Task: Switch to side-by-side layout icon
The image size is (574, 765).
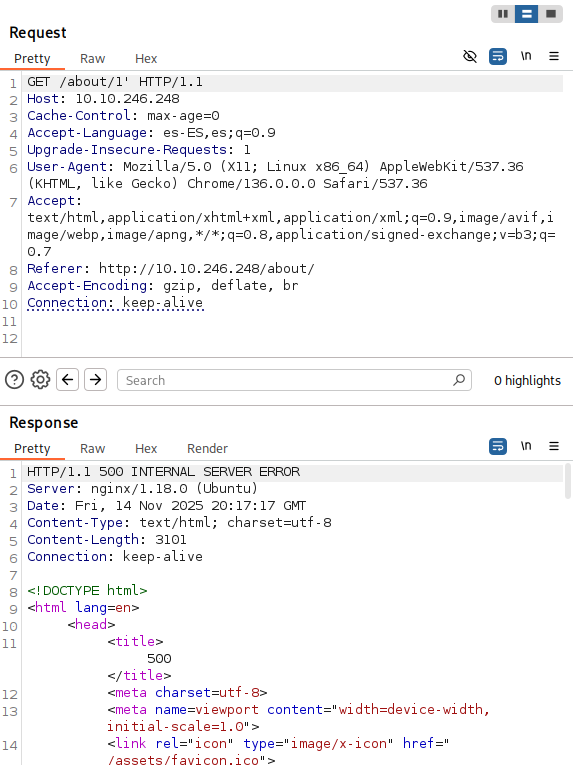Action: click(503, 14)
